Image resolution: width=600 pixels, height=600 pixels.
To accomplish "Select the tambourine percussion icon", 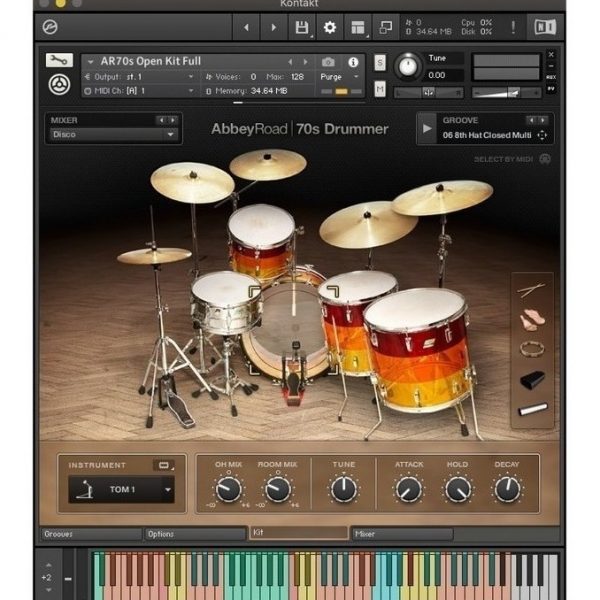I will 532,349.
